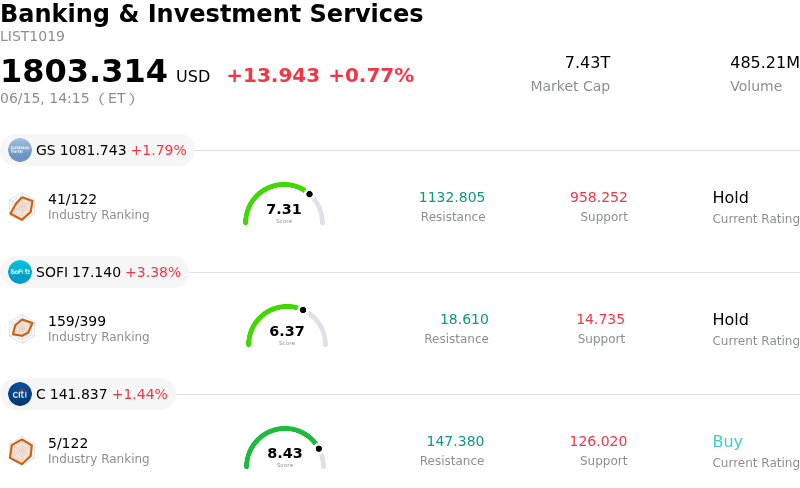
Task: Click the GS 7.31 score gauge
Action: coord(284,204)
